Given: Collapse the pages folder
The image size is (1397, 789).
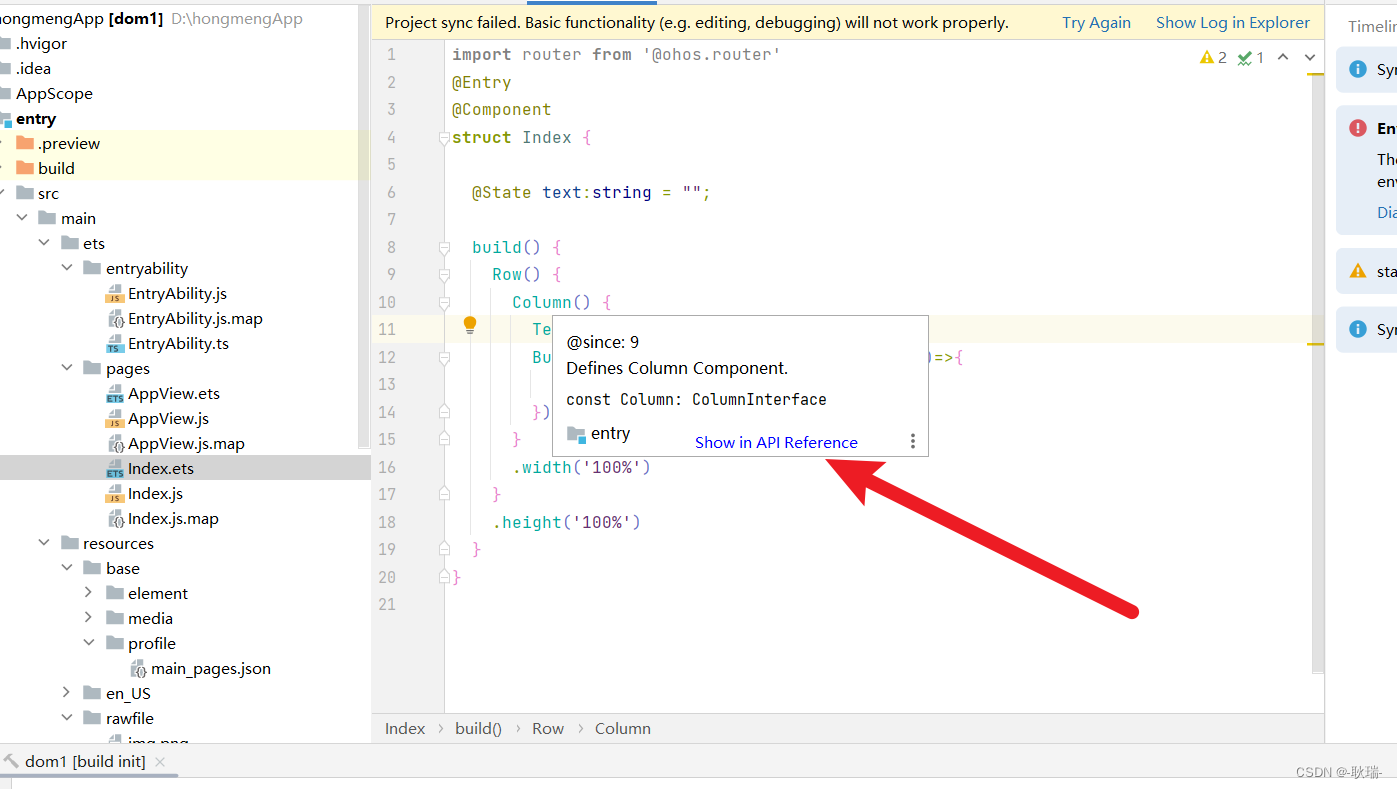Looking at the screenshot, I should 66,368.
